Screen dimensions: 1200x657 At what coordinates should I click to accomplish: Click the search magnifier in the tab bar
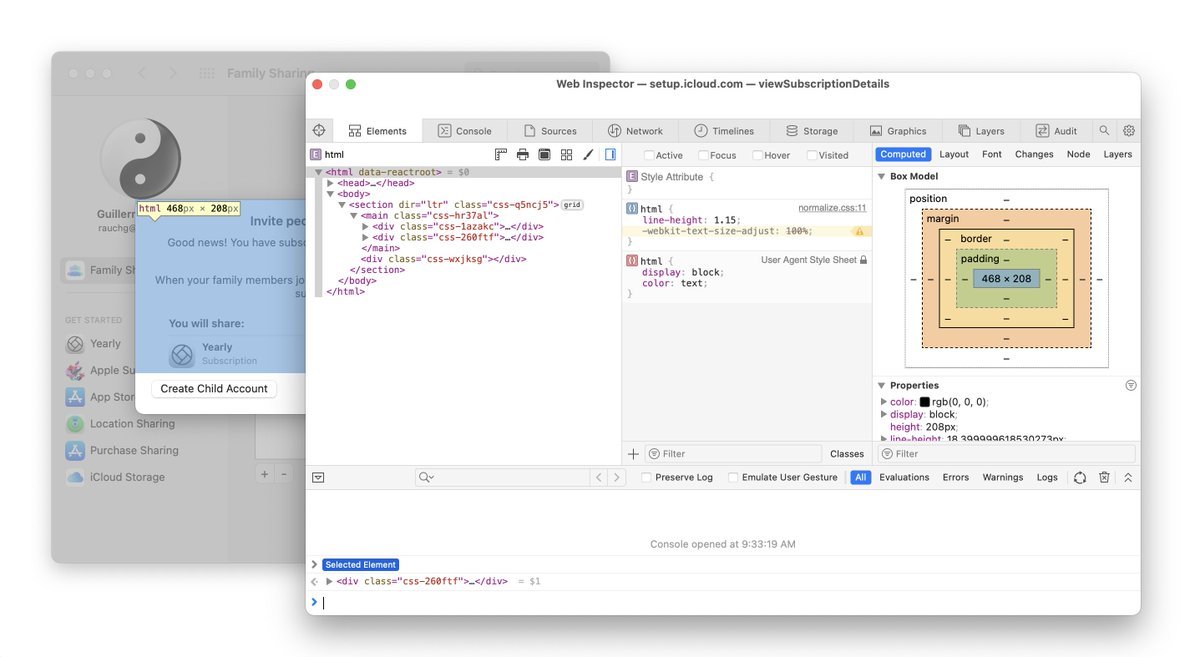point(1104,131)
